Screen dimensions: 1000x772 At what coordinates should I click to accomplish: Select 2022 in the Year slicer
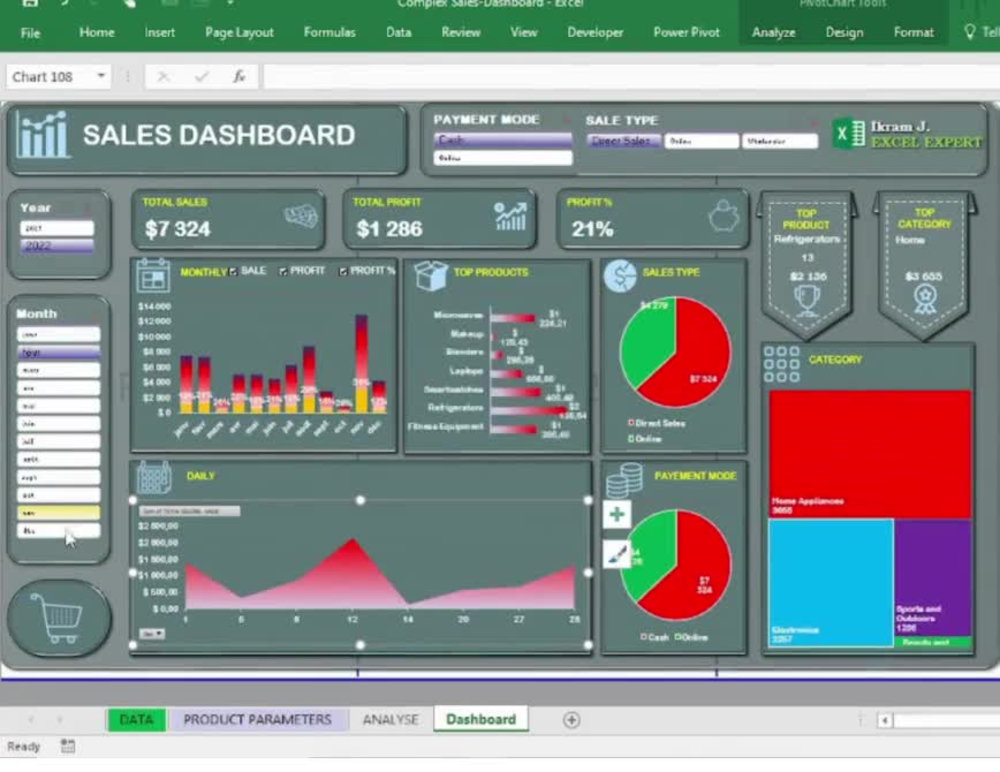tap(55, 243)
